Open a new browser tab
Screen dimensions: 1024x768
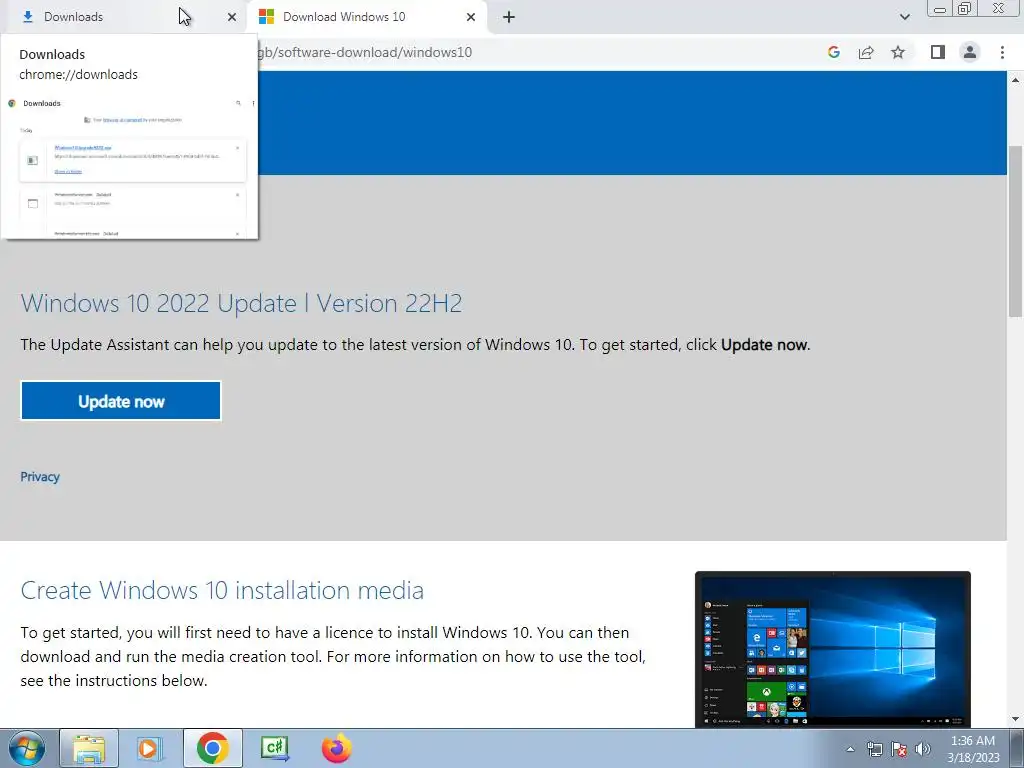point(509,17)
